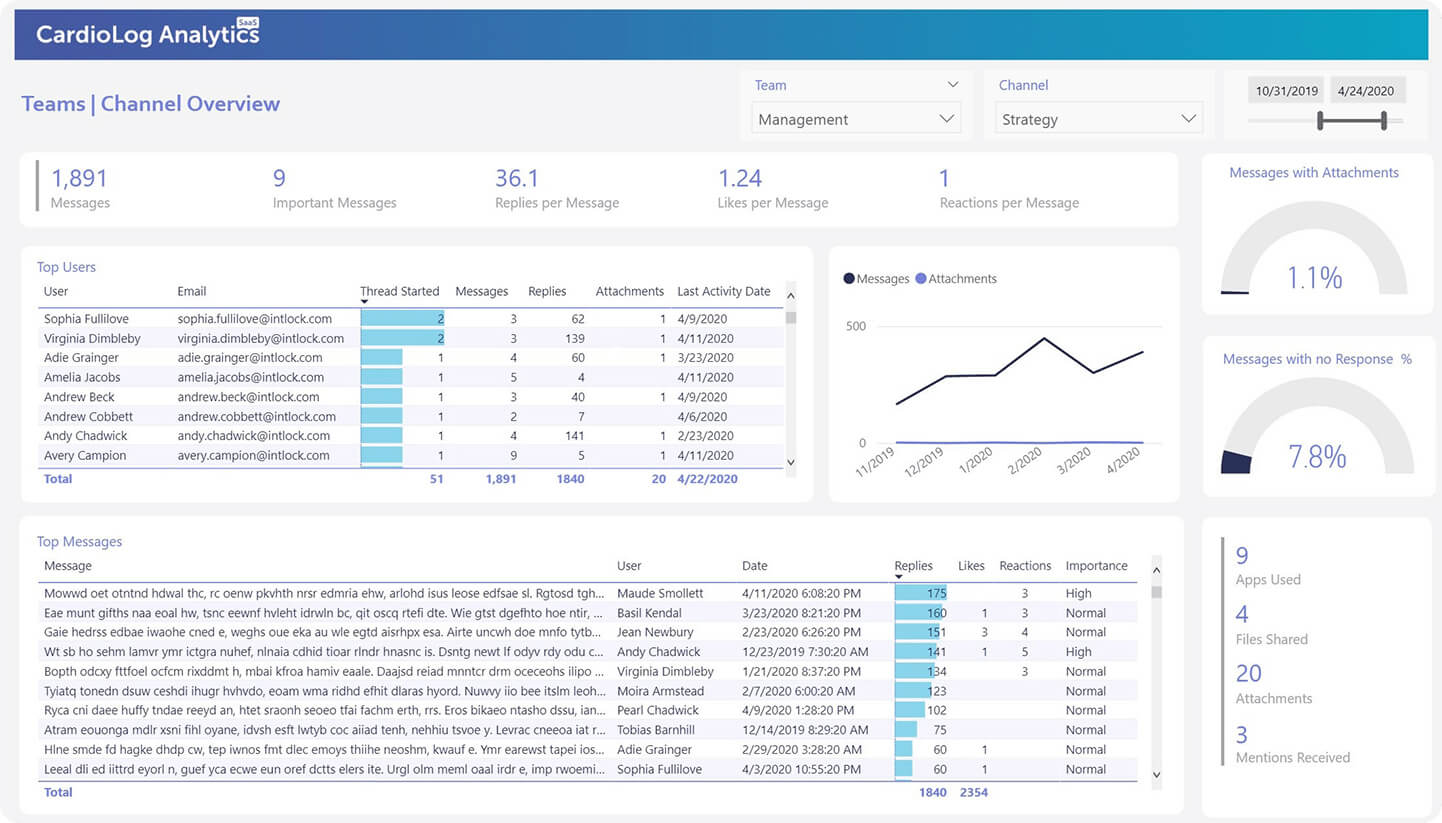Click Top Messages scrollbar up arrow
1442x823 pixels.
[x=1157, y=570]
